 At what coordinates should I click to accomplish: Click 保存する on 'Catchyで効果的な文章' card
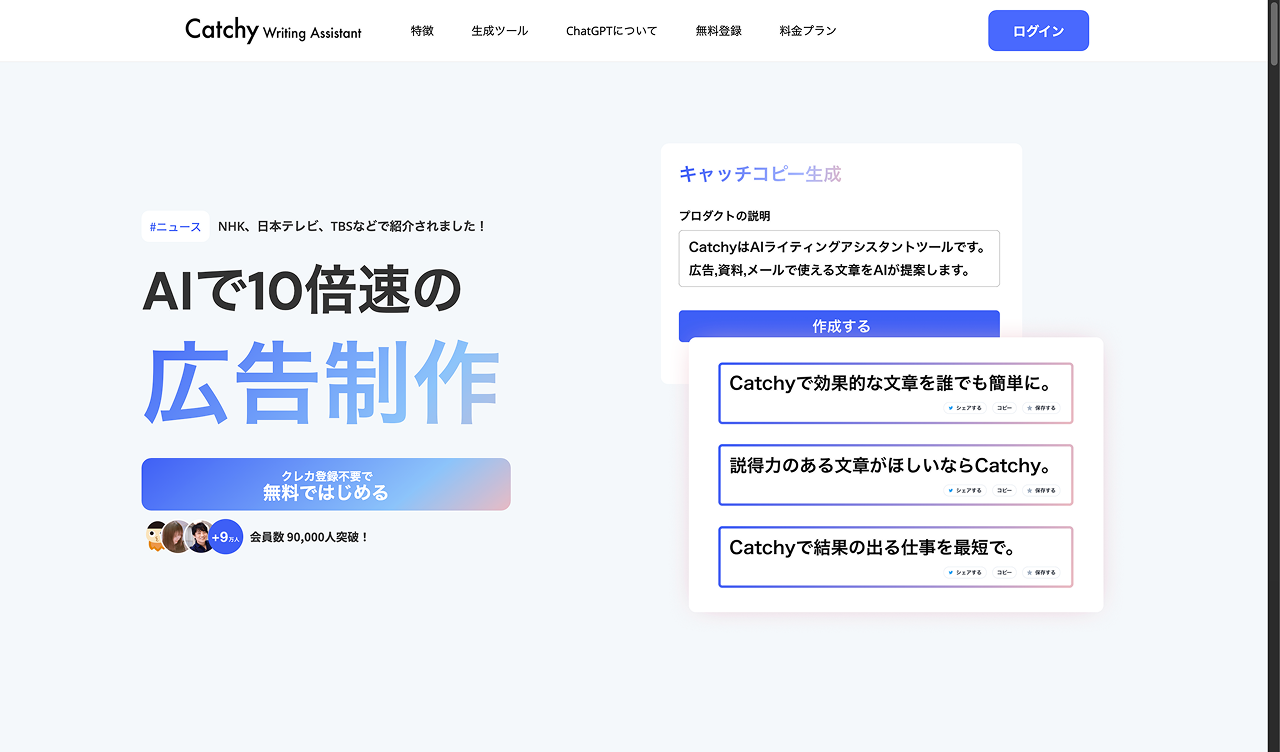pyautogui.click(x=1041, y=408)
